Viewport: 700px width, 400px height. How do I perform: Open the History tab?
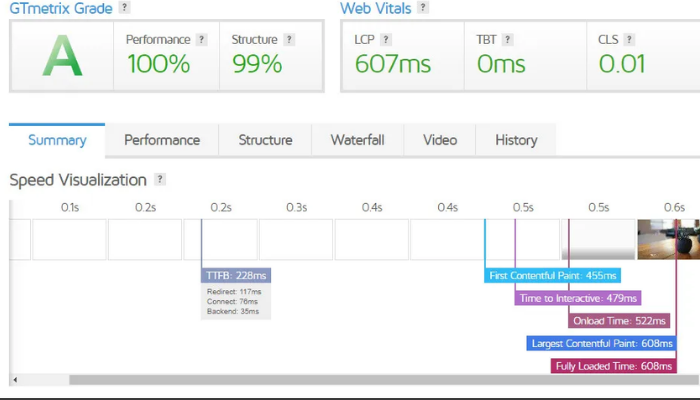point(516,140)
